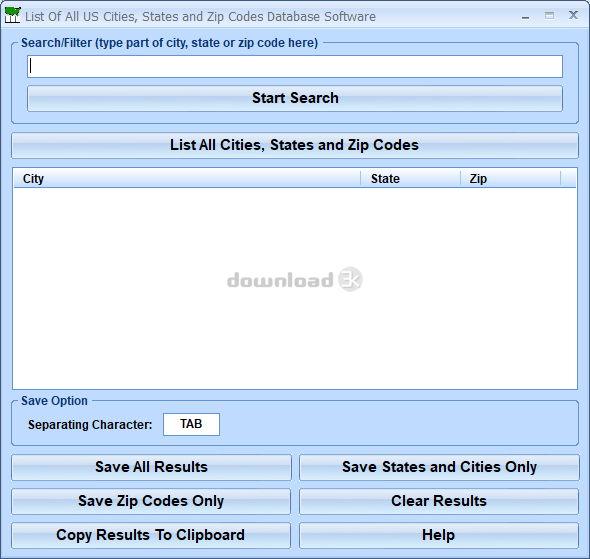Sort results by the State column header
Viewport: 590px width, 559px height.
(411, 178)
